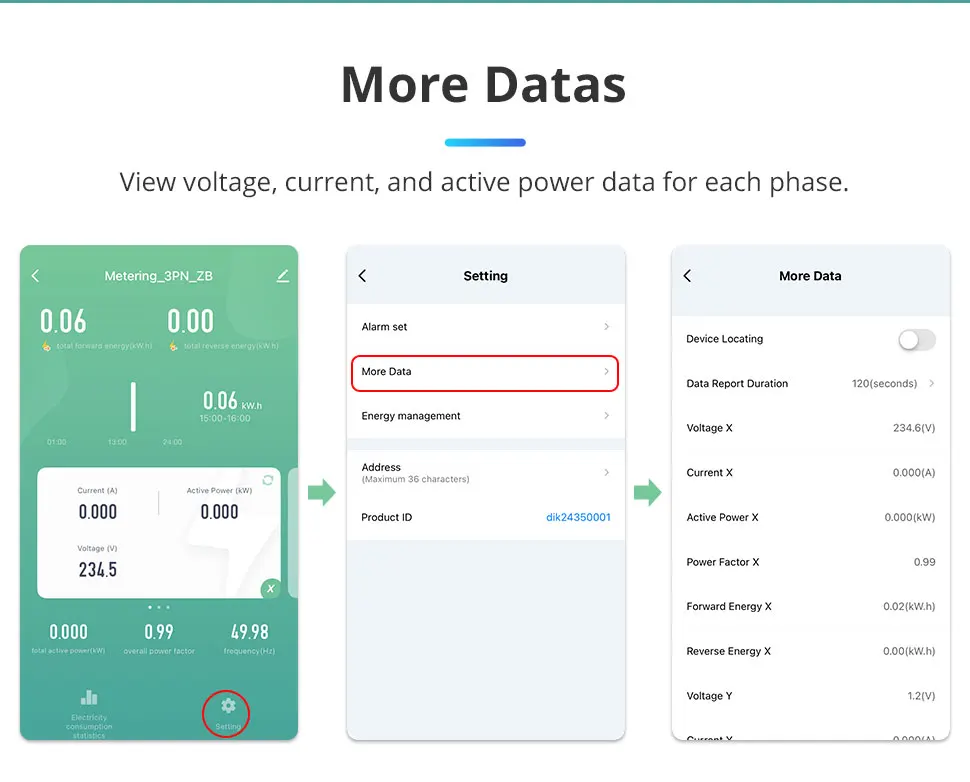Screen dimensions: 970x782
Task: Tap the Voltage X reading row
Action: (x=810, y=428)
